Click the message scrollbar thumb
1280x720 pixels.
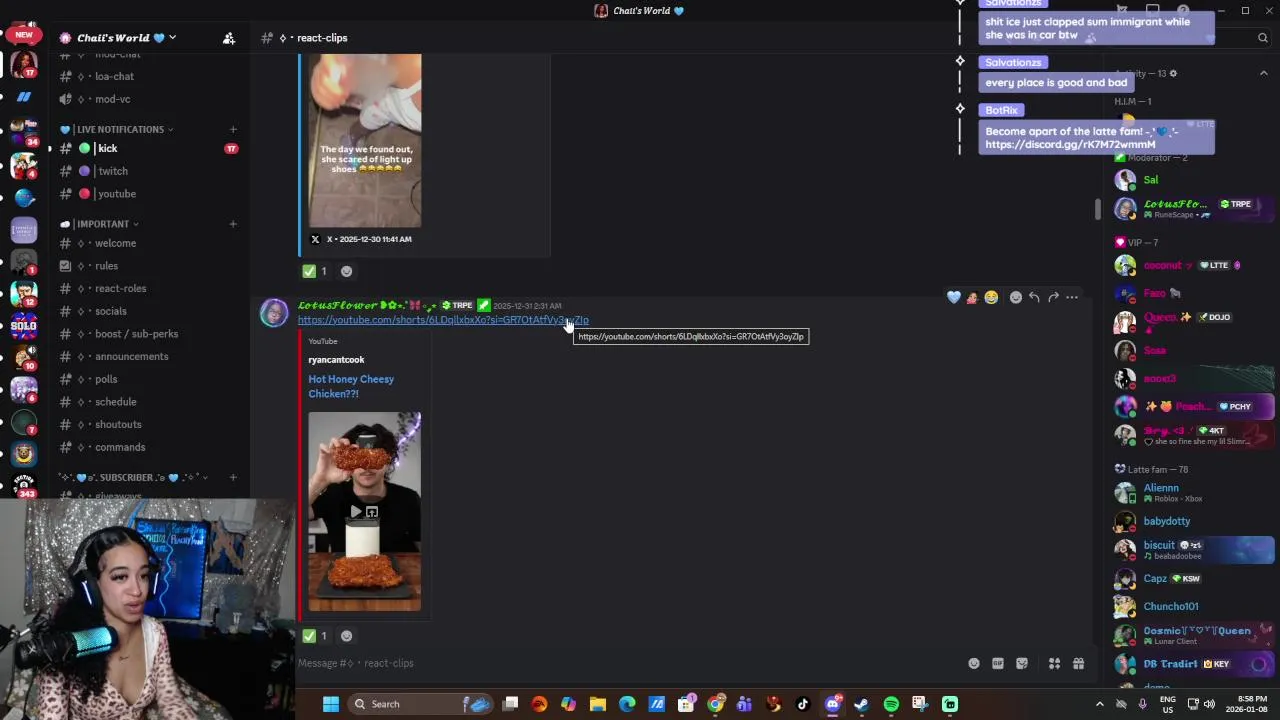point(1097,208)
